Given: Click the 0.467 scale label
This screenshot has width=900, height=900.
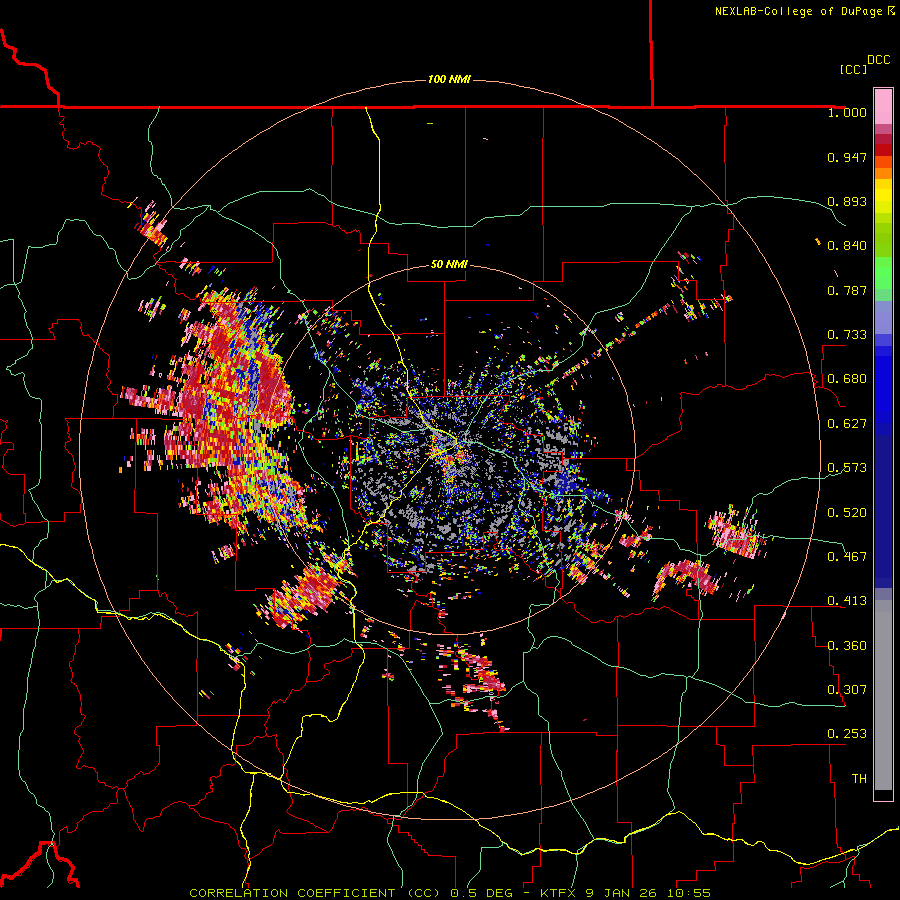Looking at the screenshot, I should click(x=847, y=557).
